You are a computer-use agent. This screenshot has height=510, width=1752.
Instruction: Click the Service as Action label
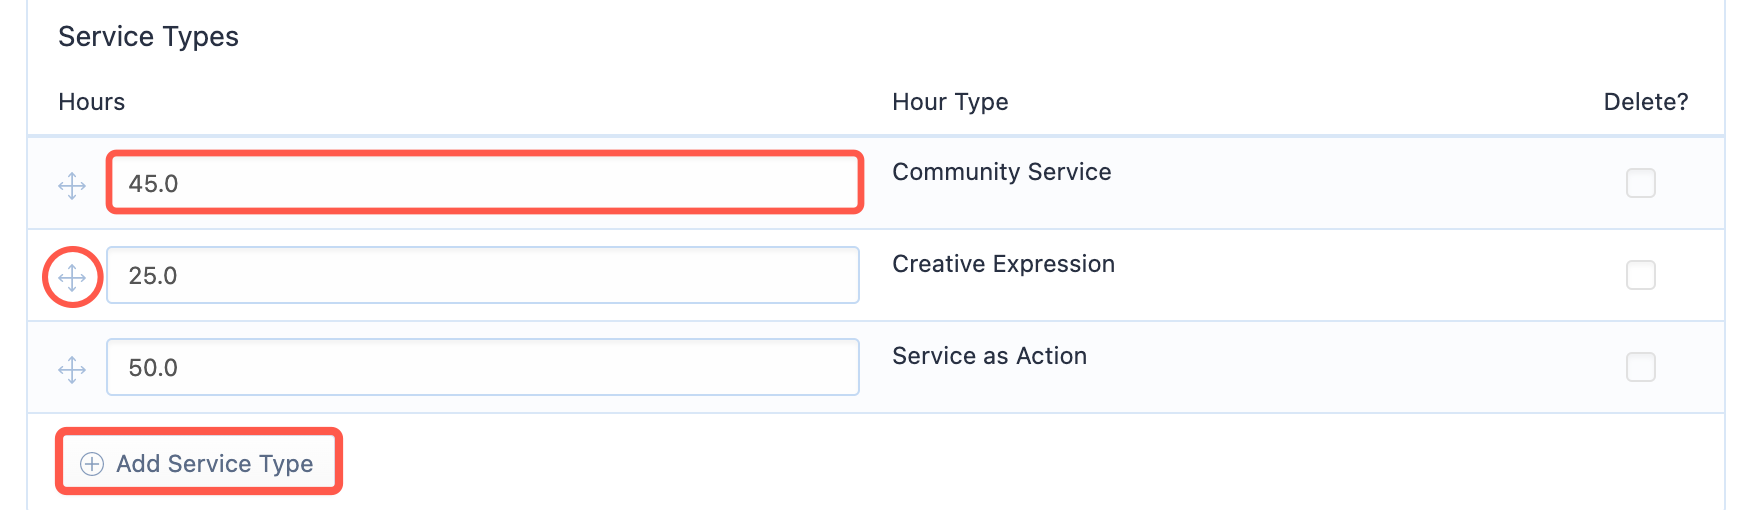tap(990, 356)
